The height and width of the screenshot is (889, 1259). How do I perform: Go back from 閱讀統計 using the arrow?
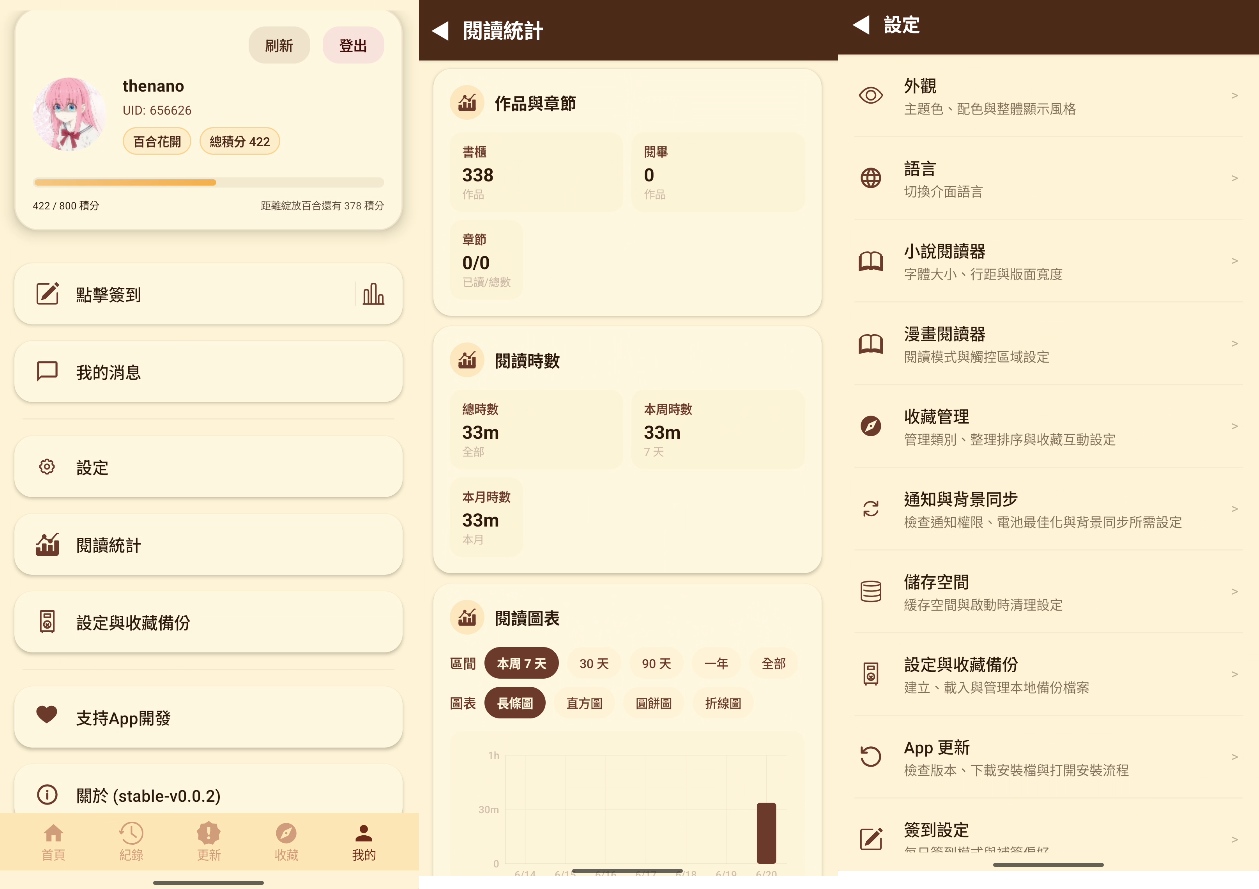pyautogui.click(x=440, y=31)
